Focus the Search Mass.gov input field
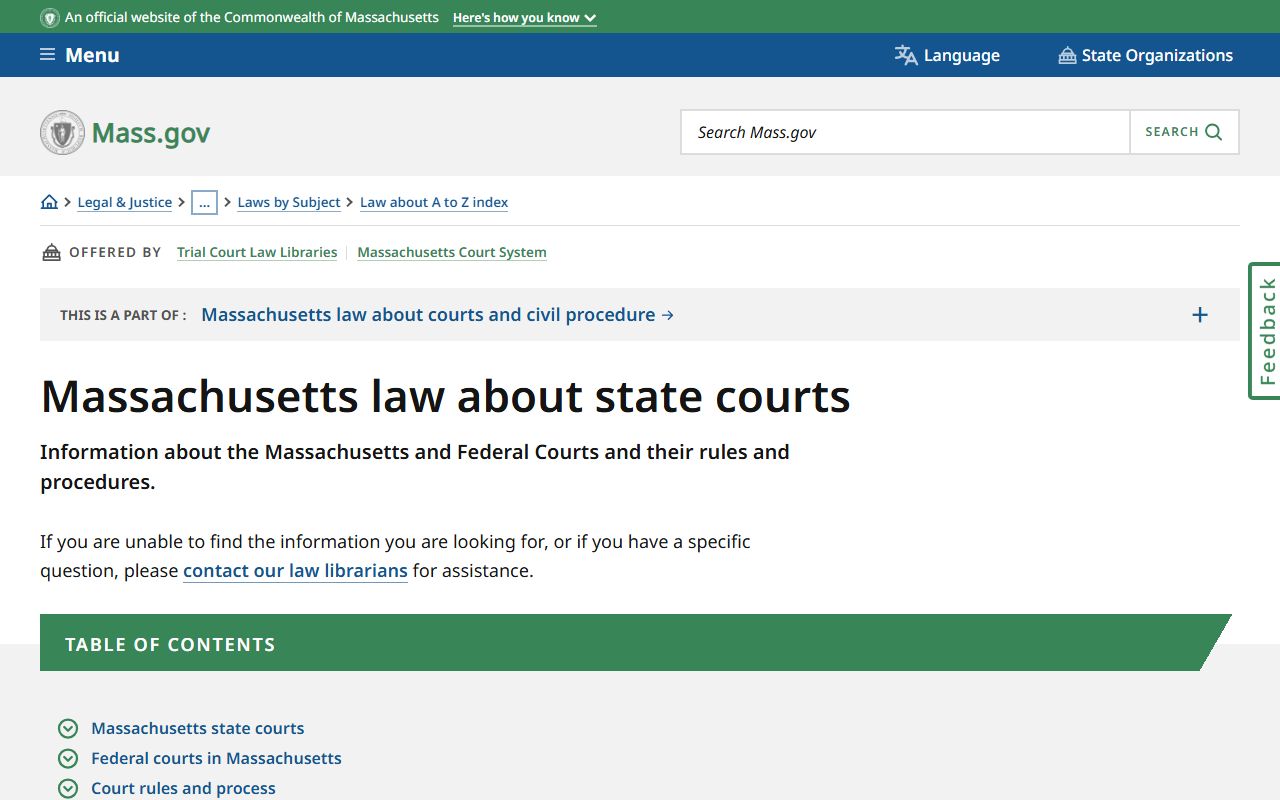The image size is (1280, 800). pos(905,132)
